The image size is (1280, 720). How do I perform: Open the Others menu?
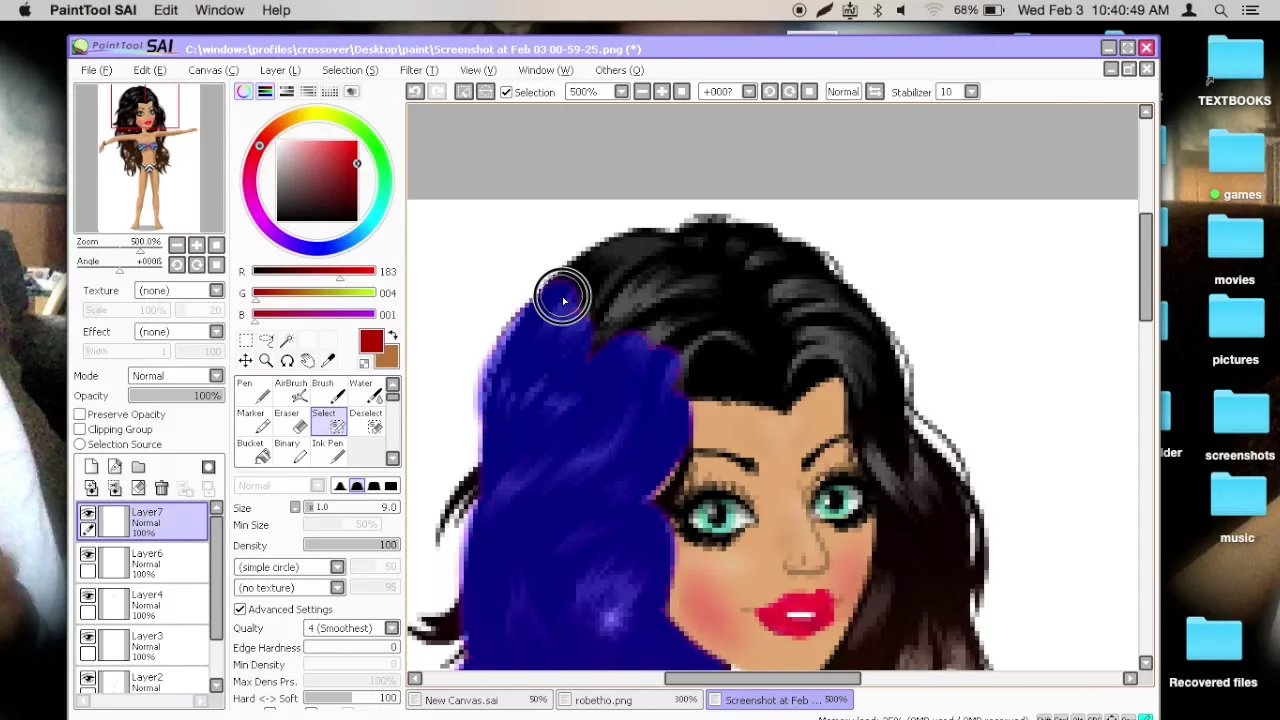(x=619, y=70)
